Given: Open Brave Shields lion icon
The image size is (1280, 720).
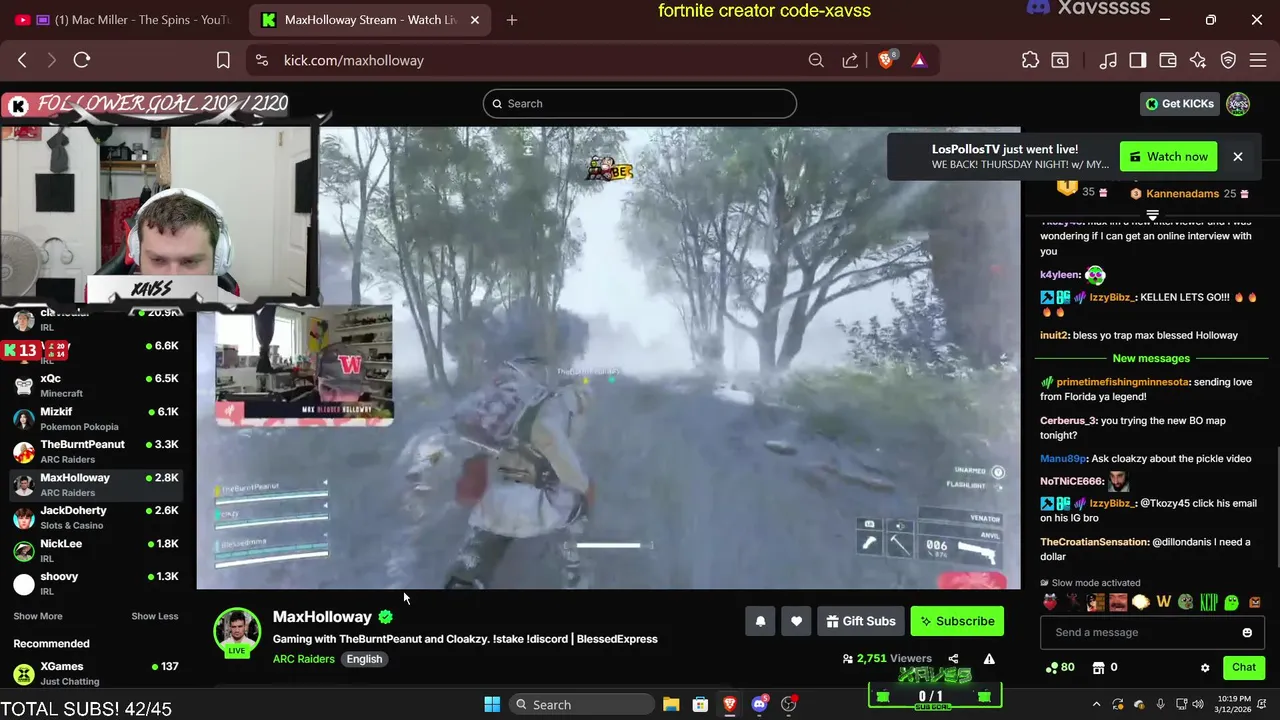Looking at the screenshot, I should pyautogui.click(x=886, y=60).
